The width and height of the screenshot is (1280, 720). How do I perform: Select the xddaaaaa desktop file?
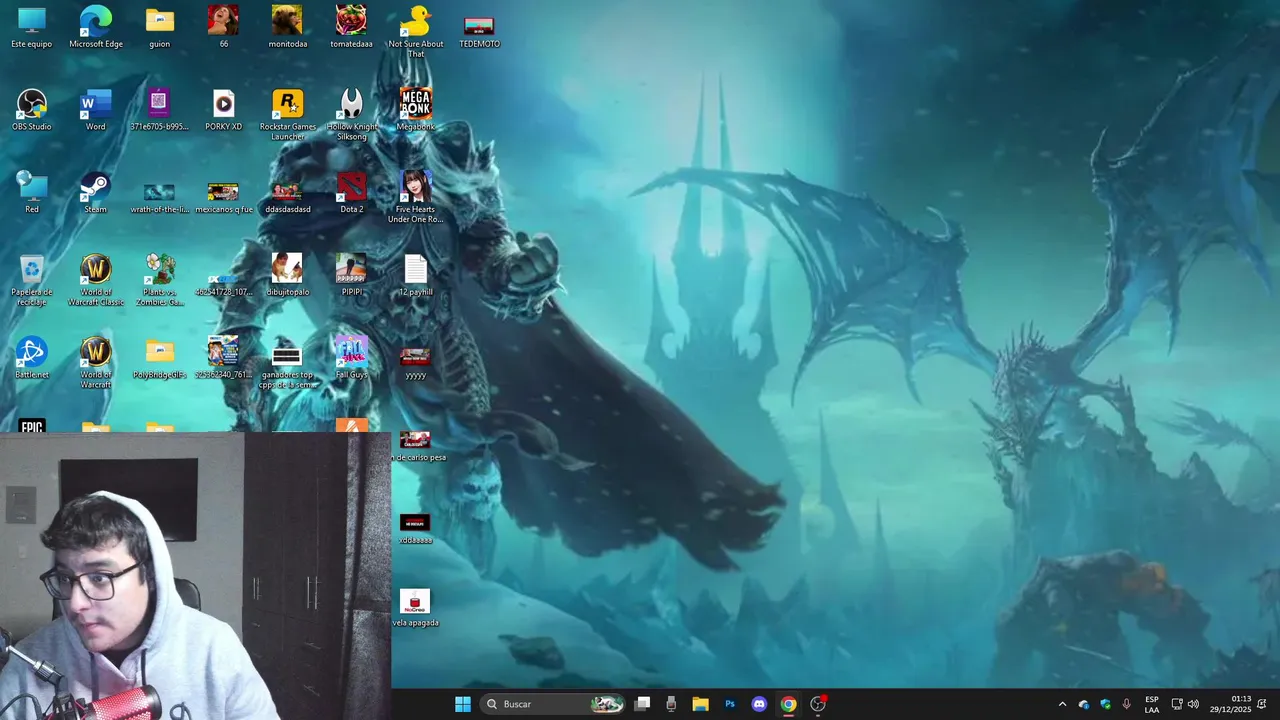(x=415, y=528)
